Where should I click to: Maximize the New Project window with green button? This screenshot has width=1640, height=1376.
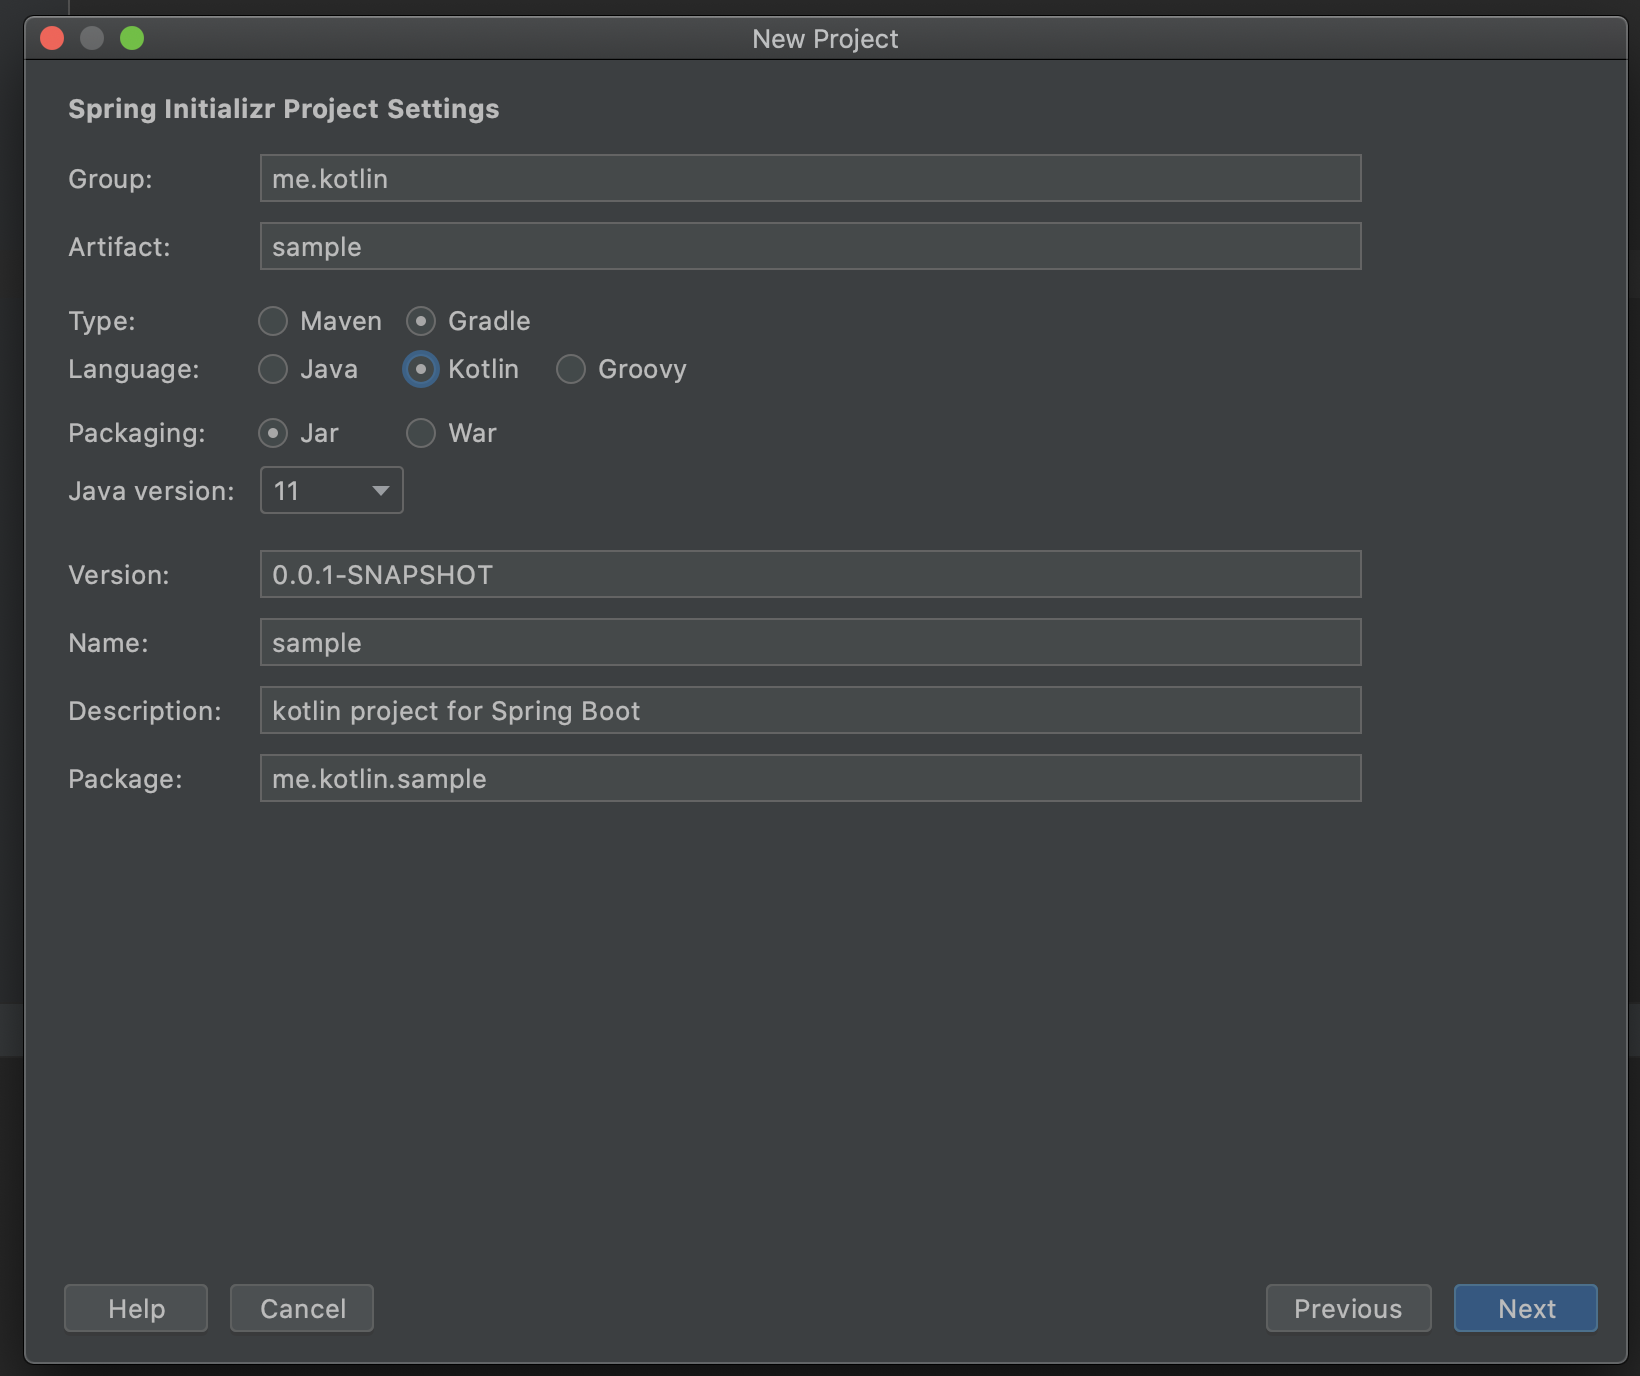pyautogui.click(x=132, y=38)
